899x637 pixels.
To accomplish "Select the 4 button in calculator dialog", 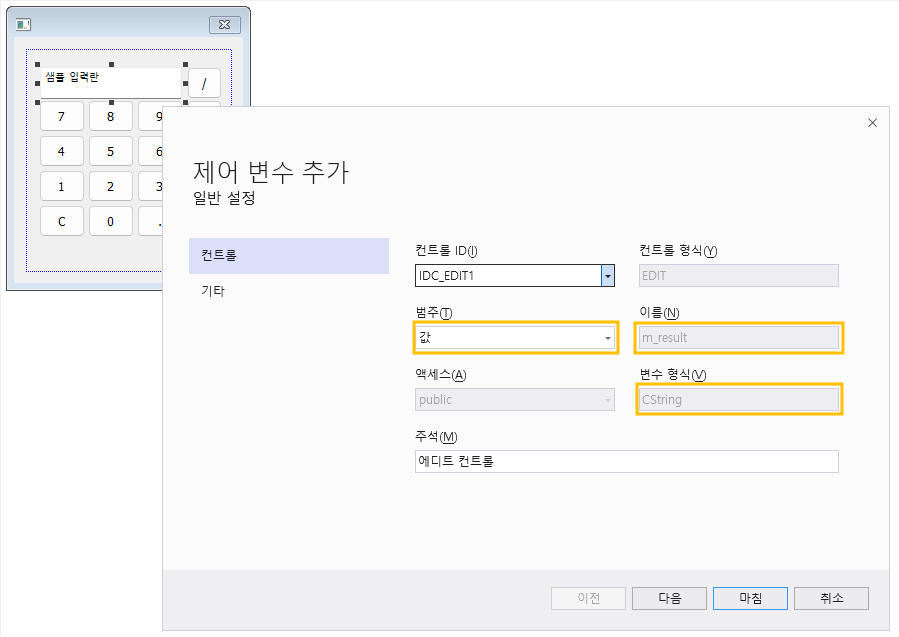I will (x=62, y=152).
